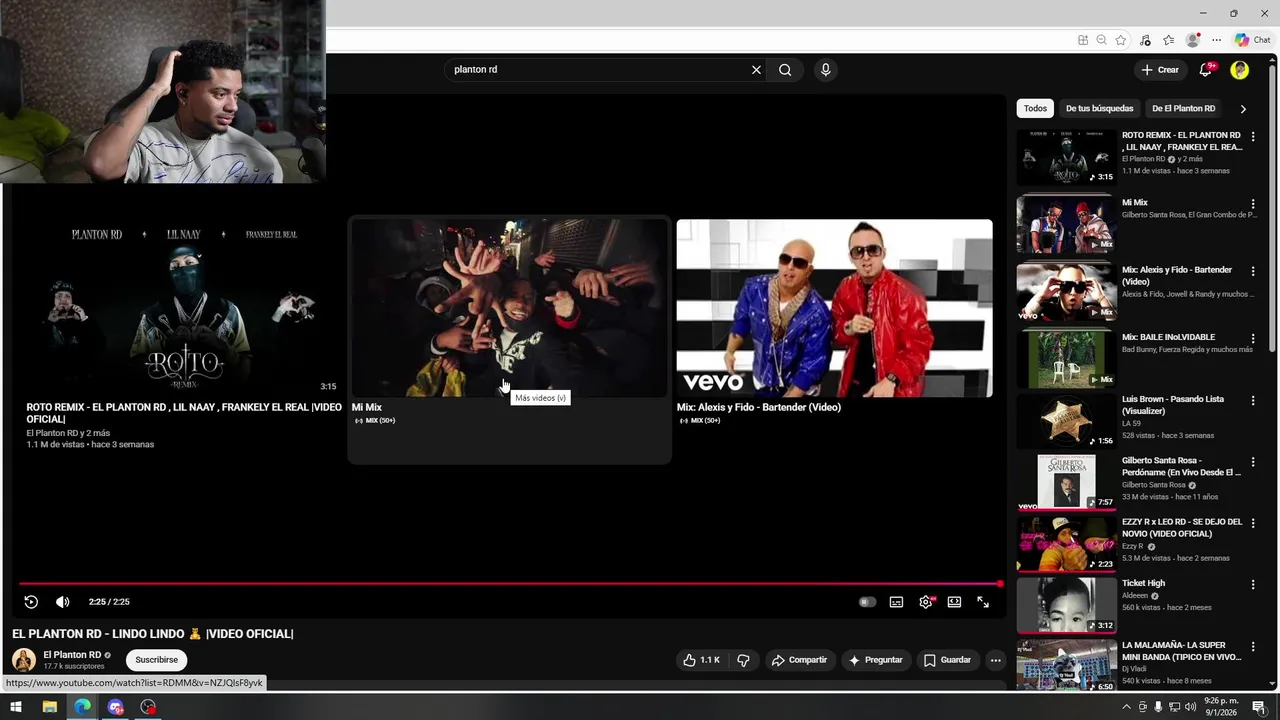The width and height of the screenshot is (1280, 720).
Task: Like the video with thumbs up
Action: (701, 660)
